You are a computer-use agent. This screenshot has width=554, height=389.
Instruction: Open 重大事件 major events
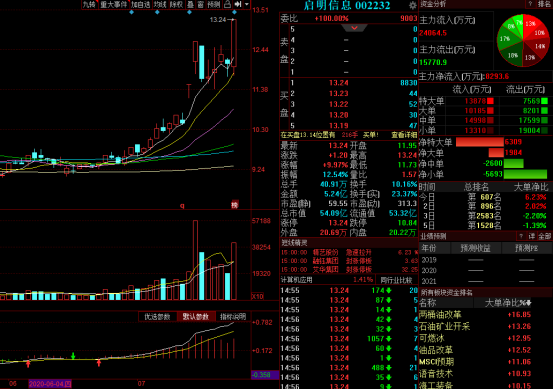click(113, 4)
